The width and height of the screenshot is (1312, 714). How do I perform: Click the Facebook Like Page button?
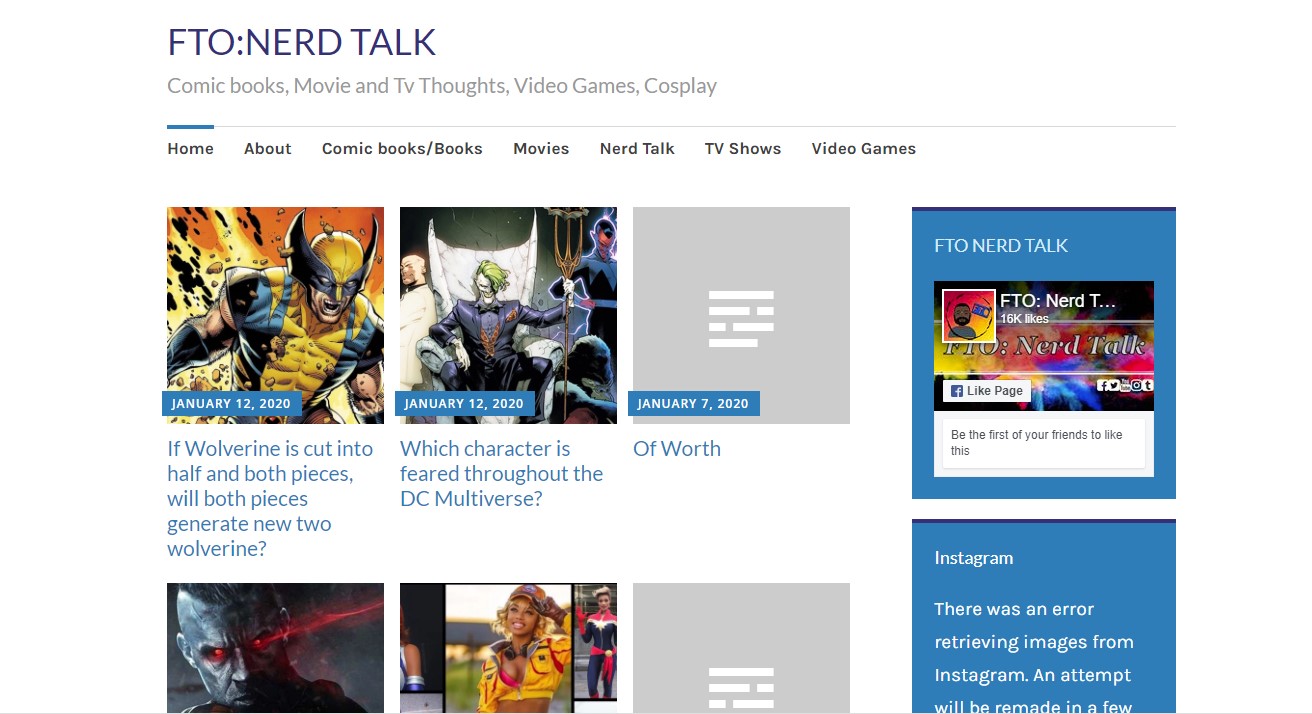986,391
